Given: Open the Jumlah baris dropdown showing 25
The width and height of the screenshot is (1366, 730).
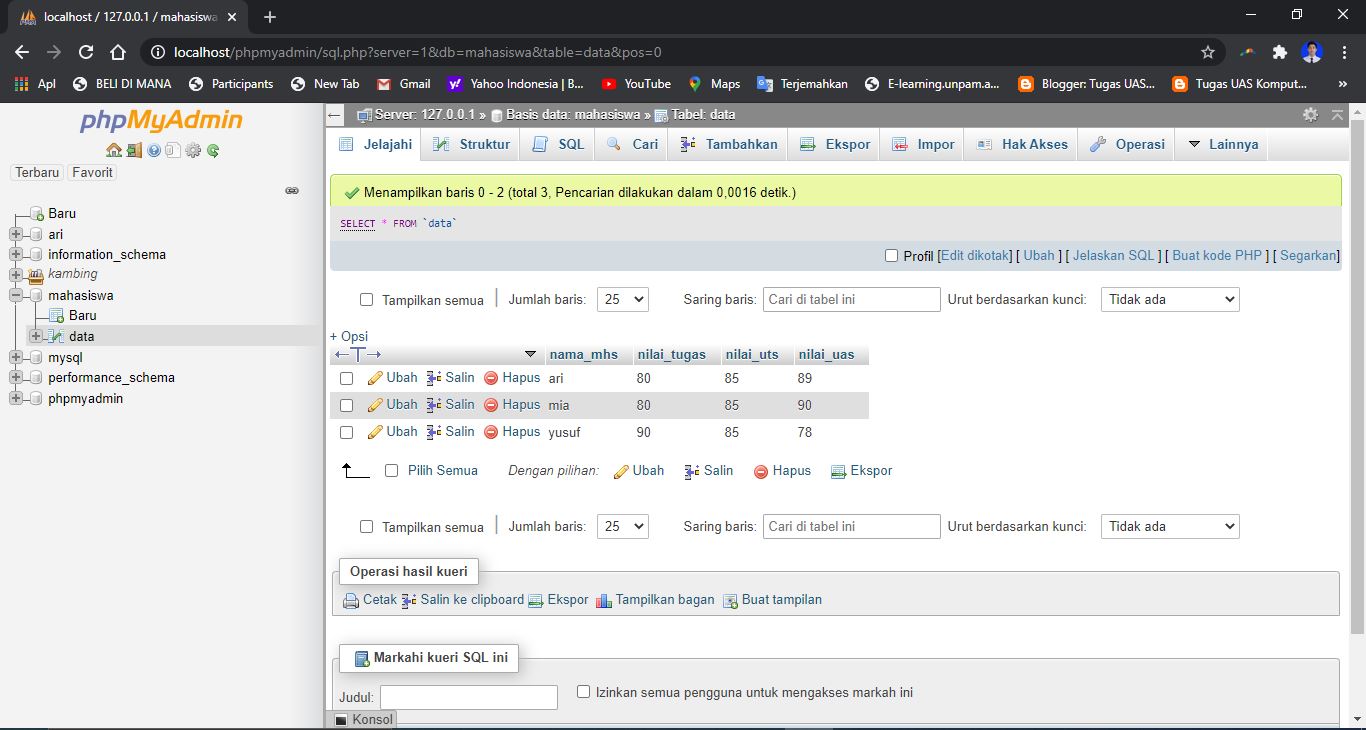Looking at the screenshot, I should click(x=622, y=299).
